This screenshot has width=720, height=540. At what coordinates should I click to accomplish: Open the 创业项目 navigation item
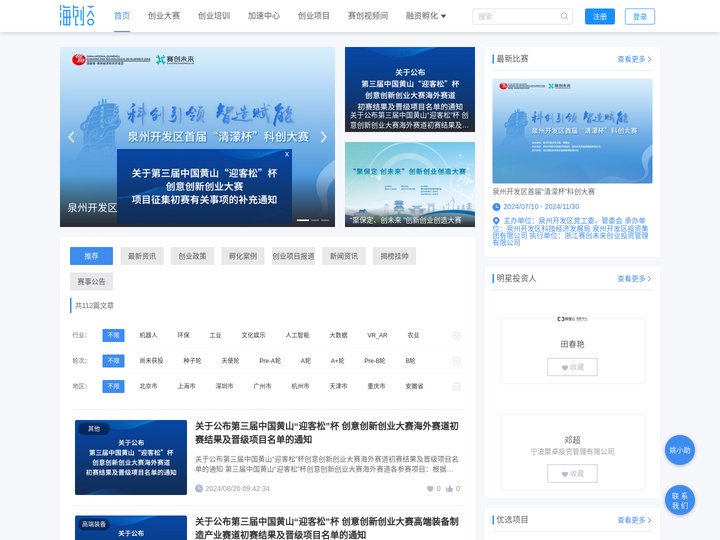tap(314, 16)
